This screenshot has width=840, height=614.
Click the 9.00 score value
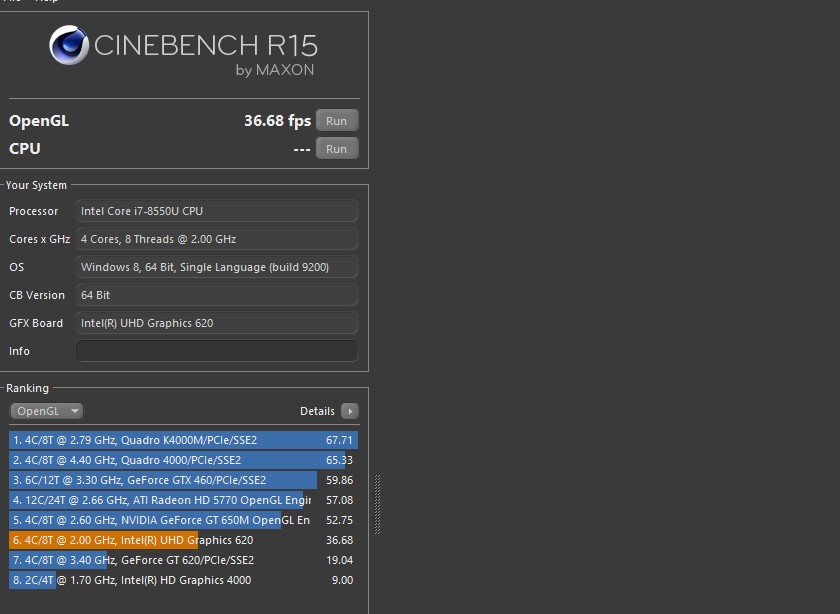click(x=342, y=580)
